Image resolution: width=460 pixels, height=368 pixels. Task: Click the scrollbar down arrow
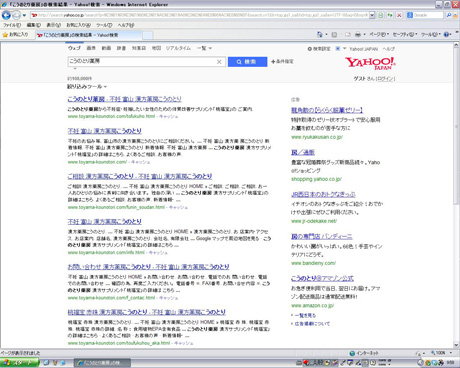pos(456,345)
